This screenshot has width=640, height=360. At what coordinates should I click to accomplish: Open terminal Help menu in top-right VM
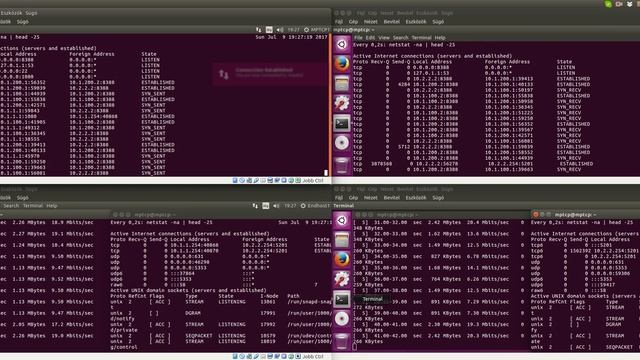tap(440, 38)
